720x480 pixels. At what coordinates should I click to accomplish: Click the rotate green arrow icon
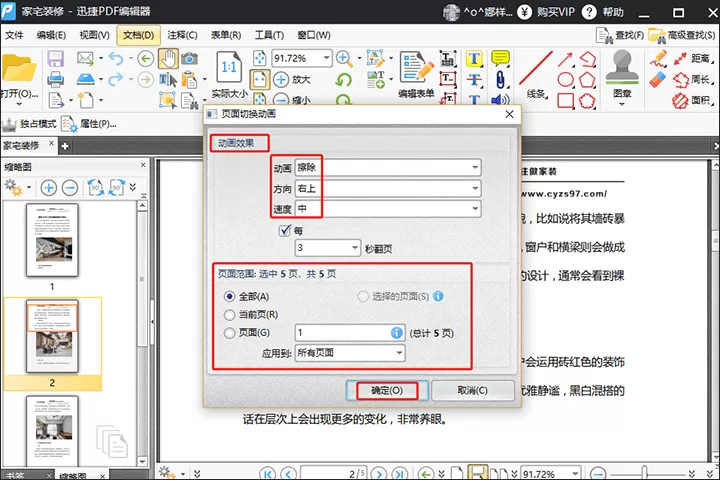[x=343, y=80]
